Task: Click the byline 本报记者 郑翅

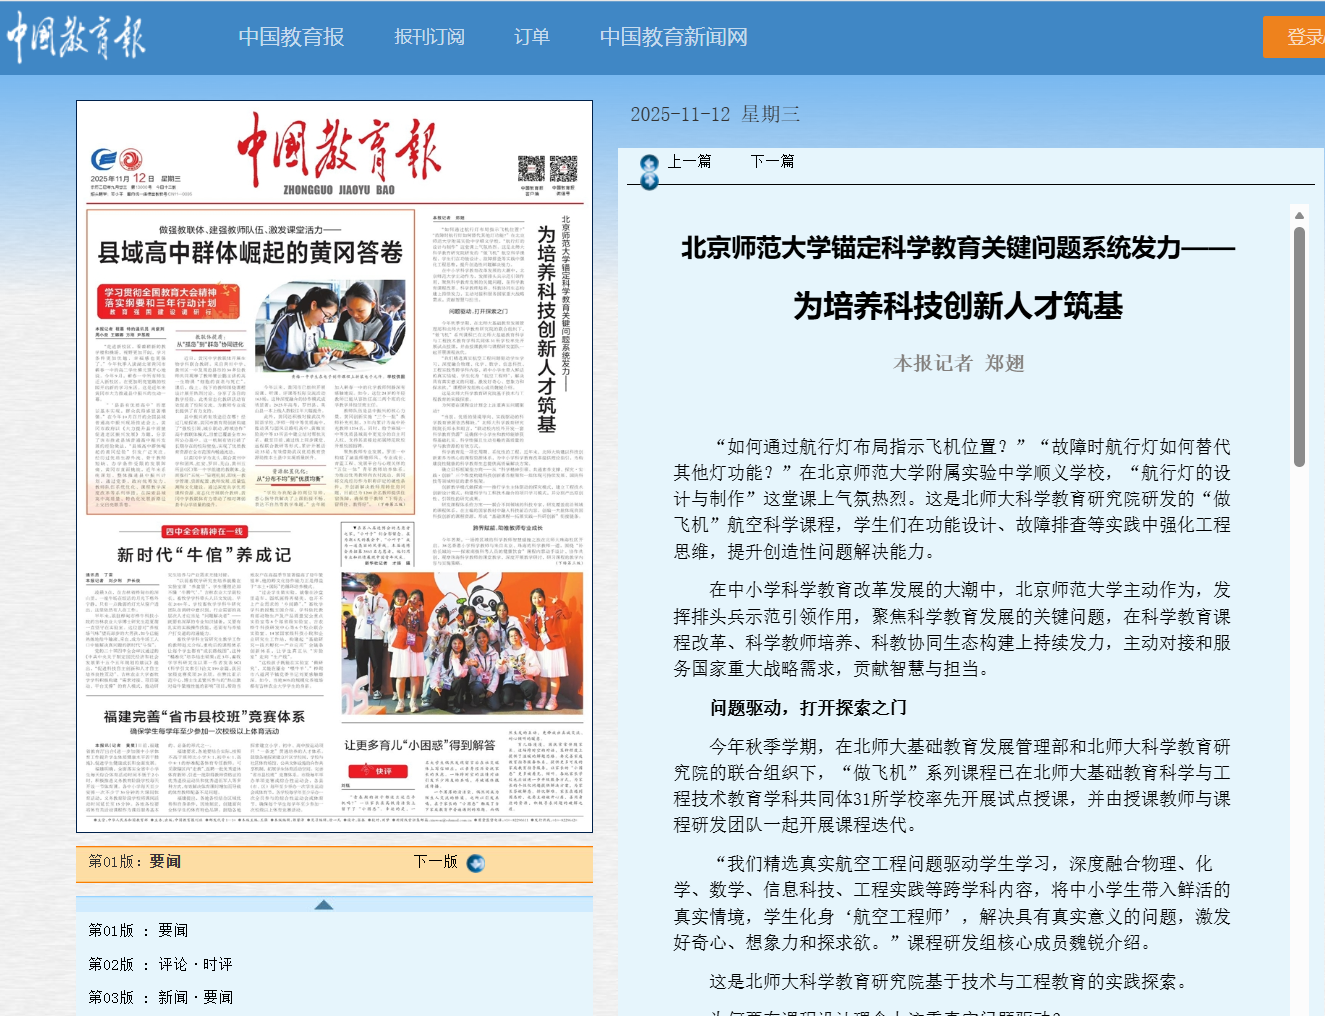Action: point(959,363)
